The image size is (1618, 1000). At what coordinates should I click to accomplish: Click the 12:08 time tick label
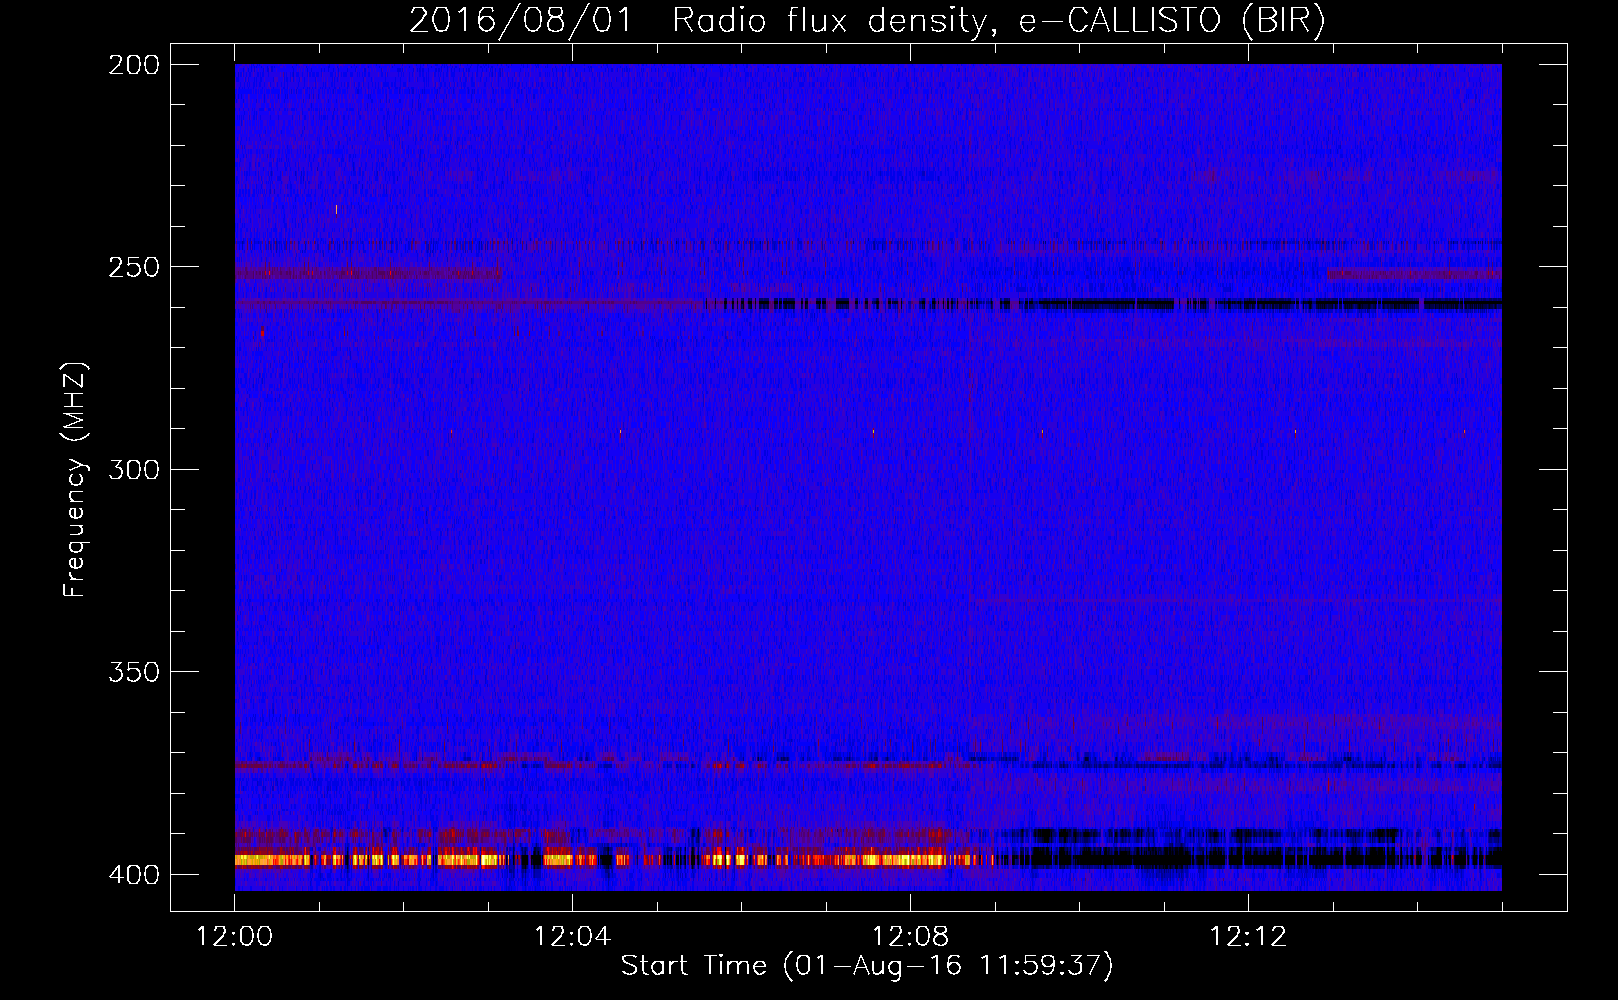coord(910,937)
